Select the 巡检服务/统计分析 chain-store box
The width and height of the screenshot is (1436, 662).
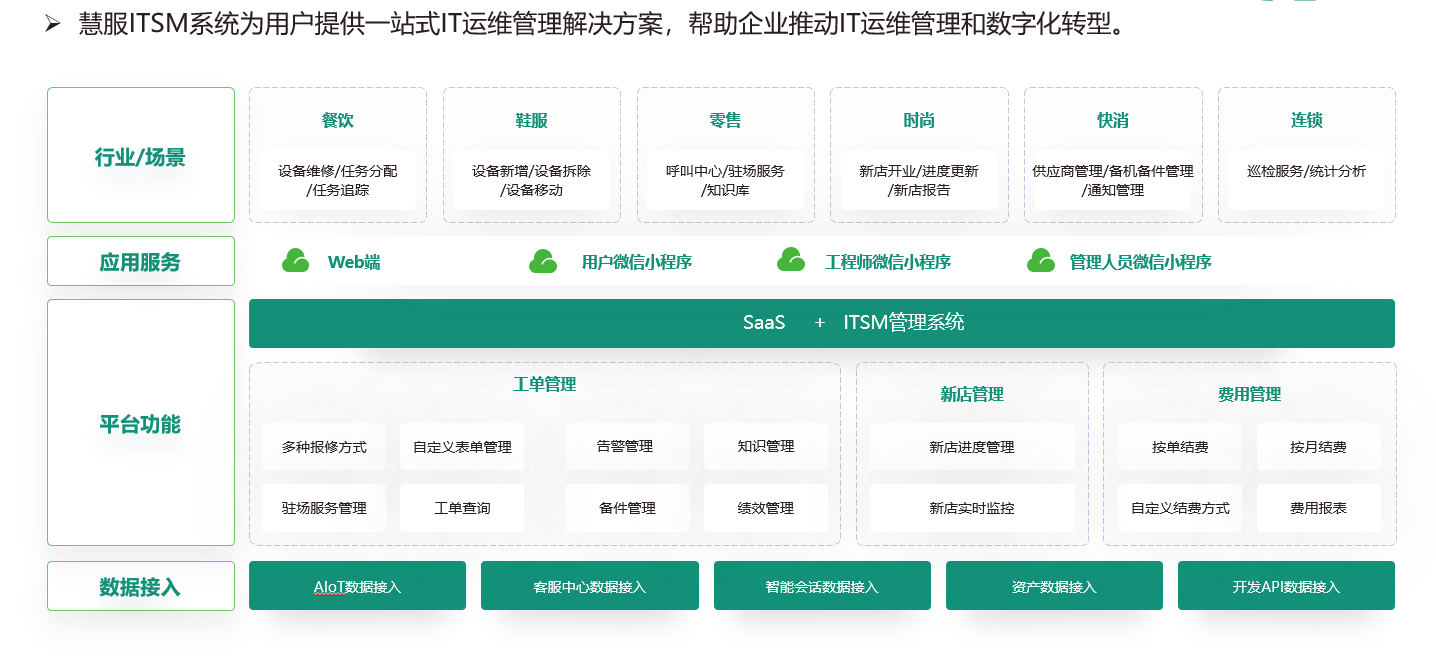(1306, 172)
